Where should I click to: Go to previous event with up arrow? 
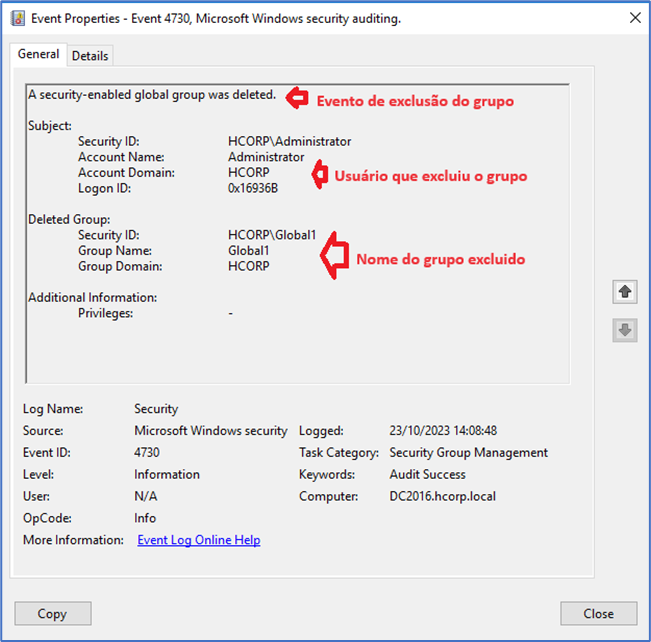tap(626, 292)
